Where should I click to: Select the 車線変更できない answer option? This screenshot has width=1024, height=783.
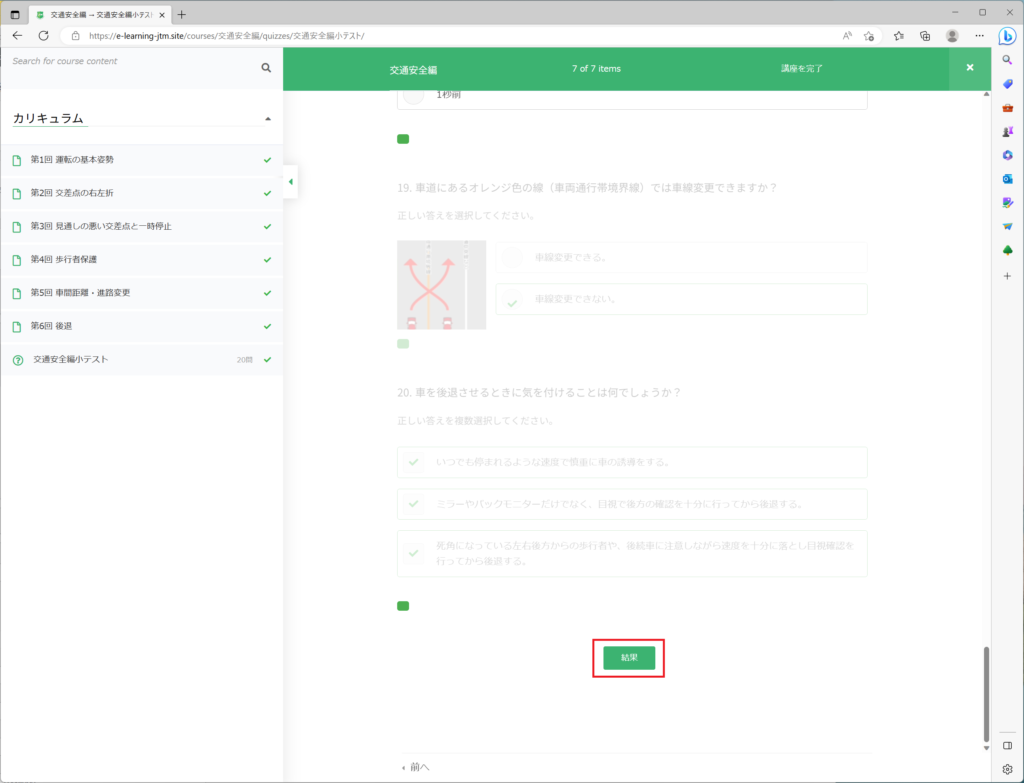512,299
